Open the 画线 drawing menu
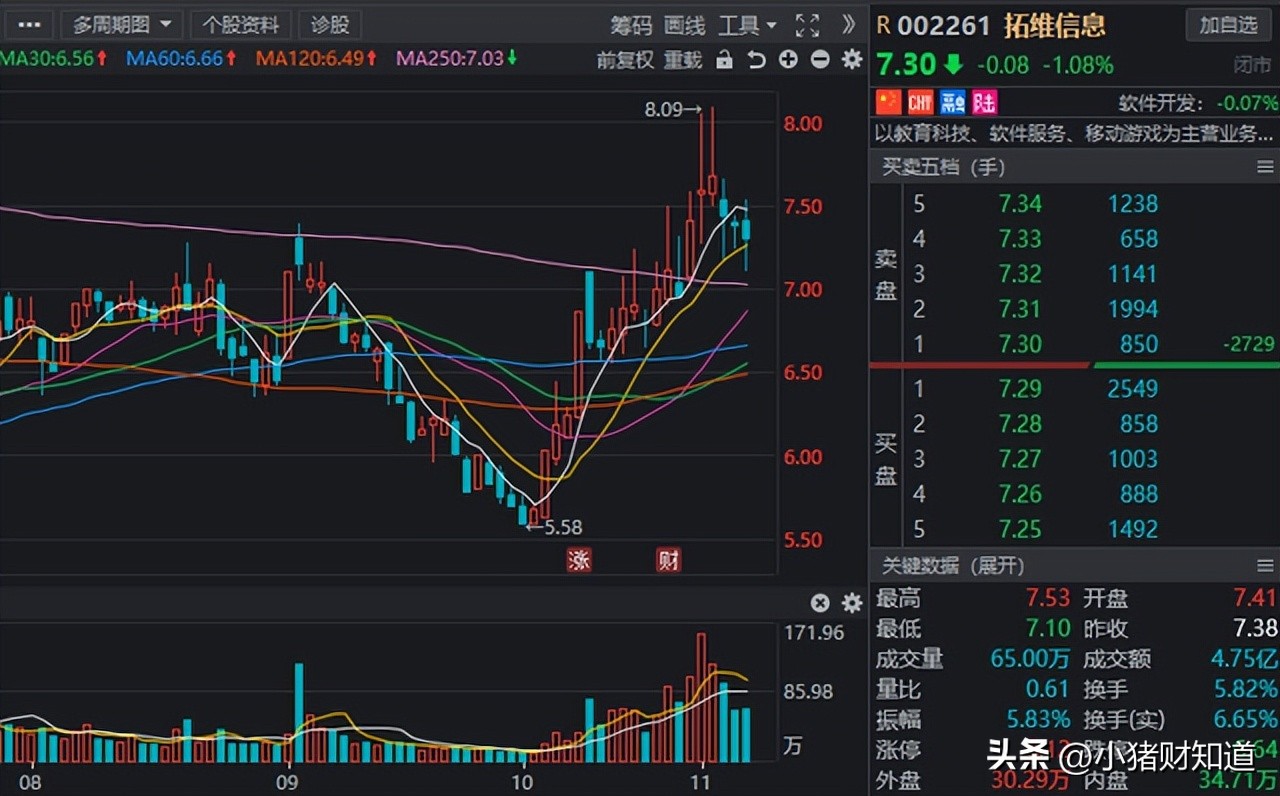Screen dimensions: 1280x796 click(x=684, y=25)
